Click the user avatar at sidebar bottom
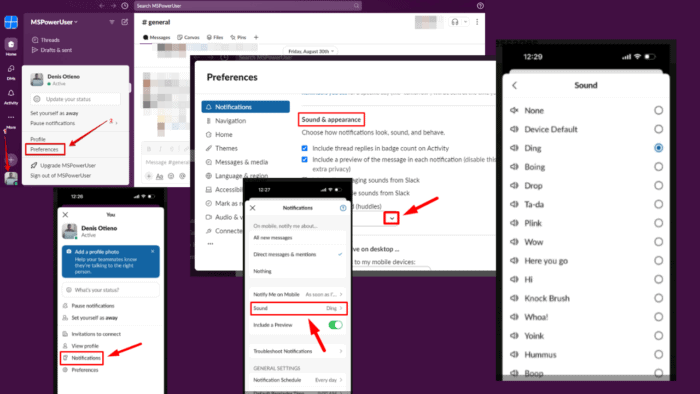This screenshot has height=394, width=700. [x=11, y=178]
